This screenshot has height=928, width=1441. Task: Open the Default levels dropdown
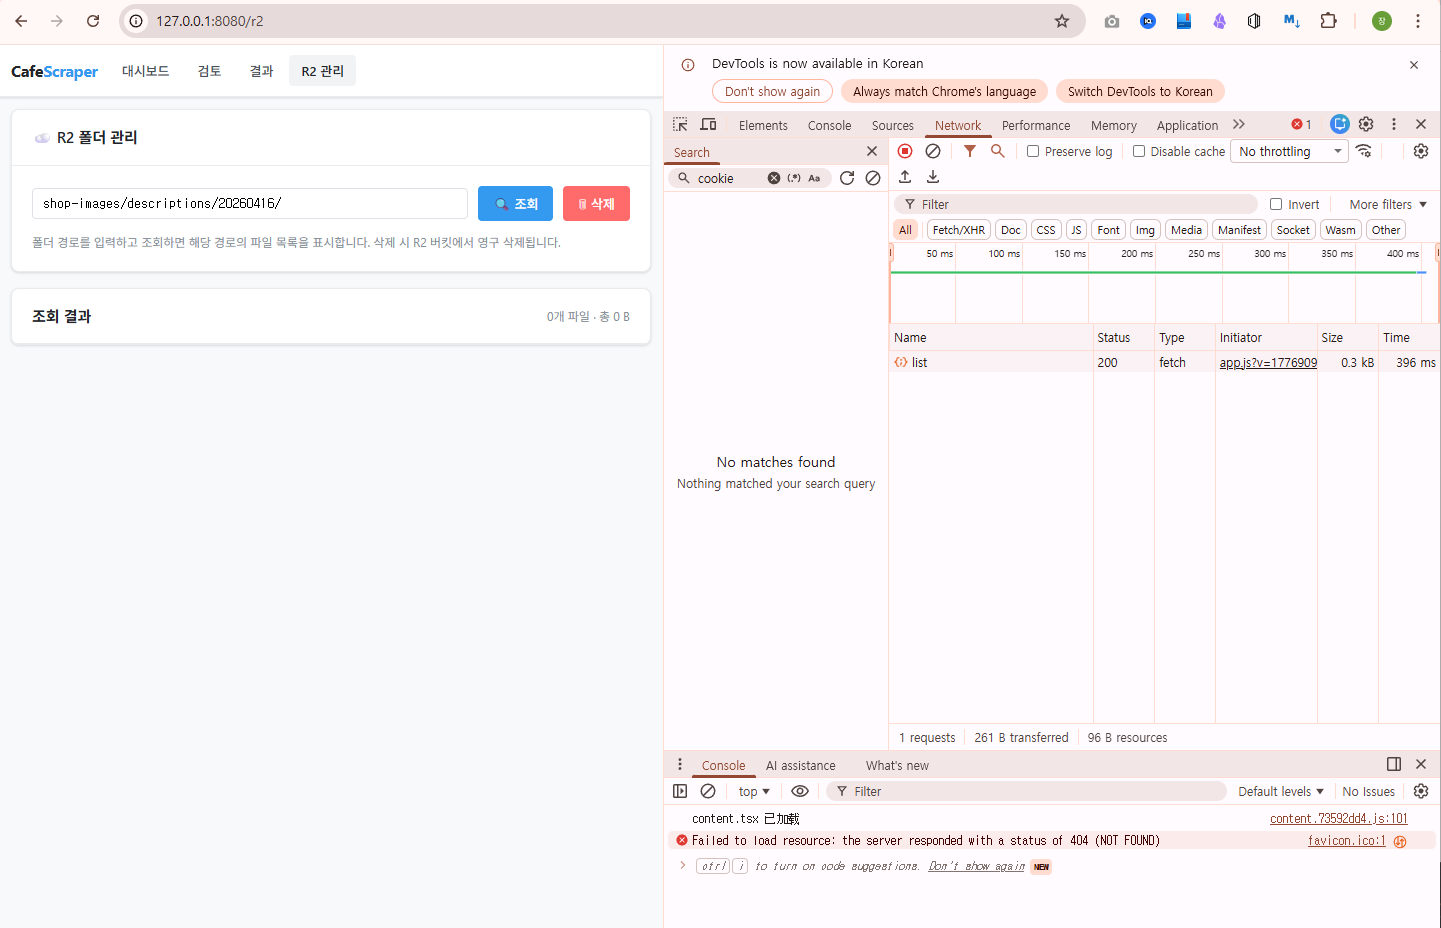1280,791
